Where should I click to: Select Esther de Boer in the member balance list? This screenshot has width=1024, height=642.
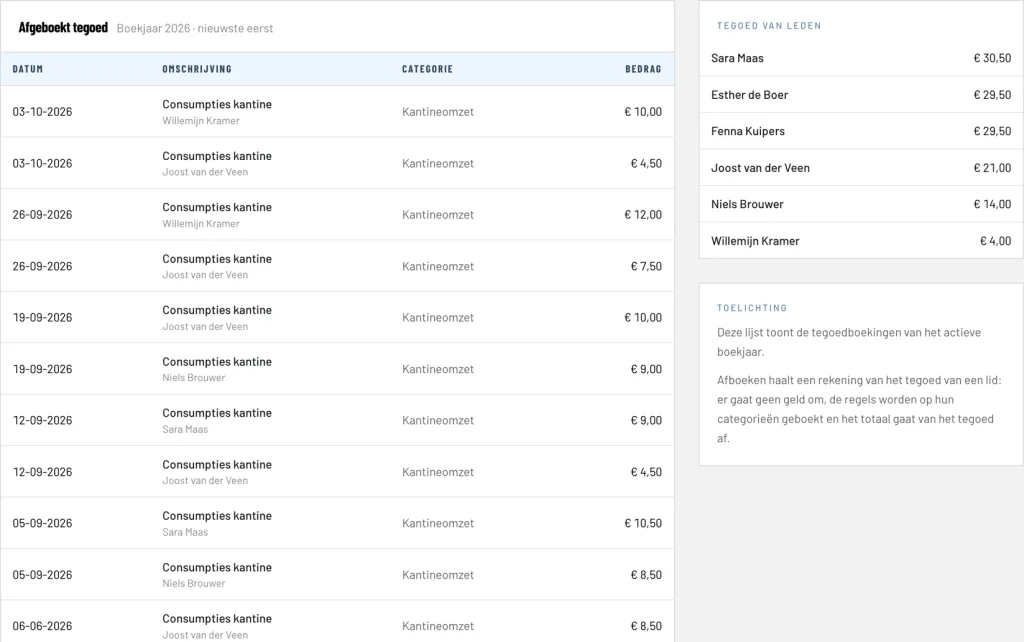(749, 95)
